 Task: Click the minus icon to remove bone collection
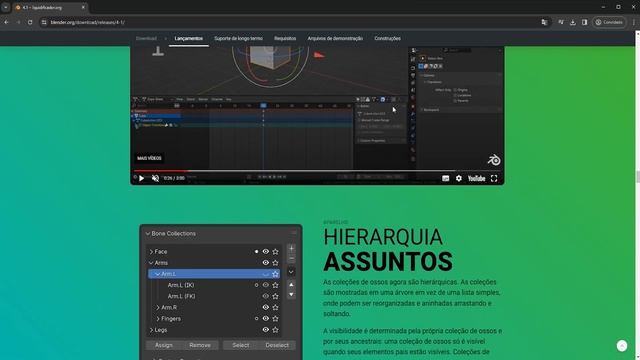[x=291, y=259]
